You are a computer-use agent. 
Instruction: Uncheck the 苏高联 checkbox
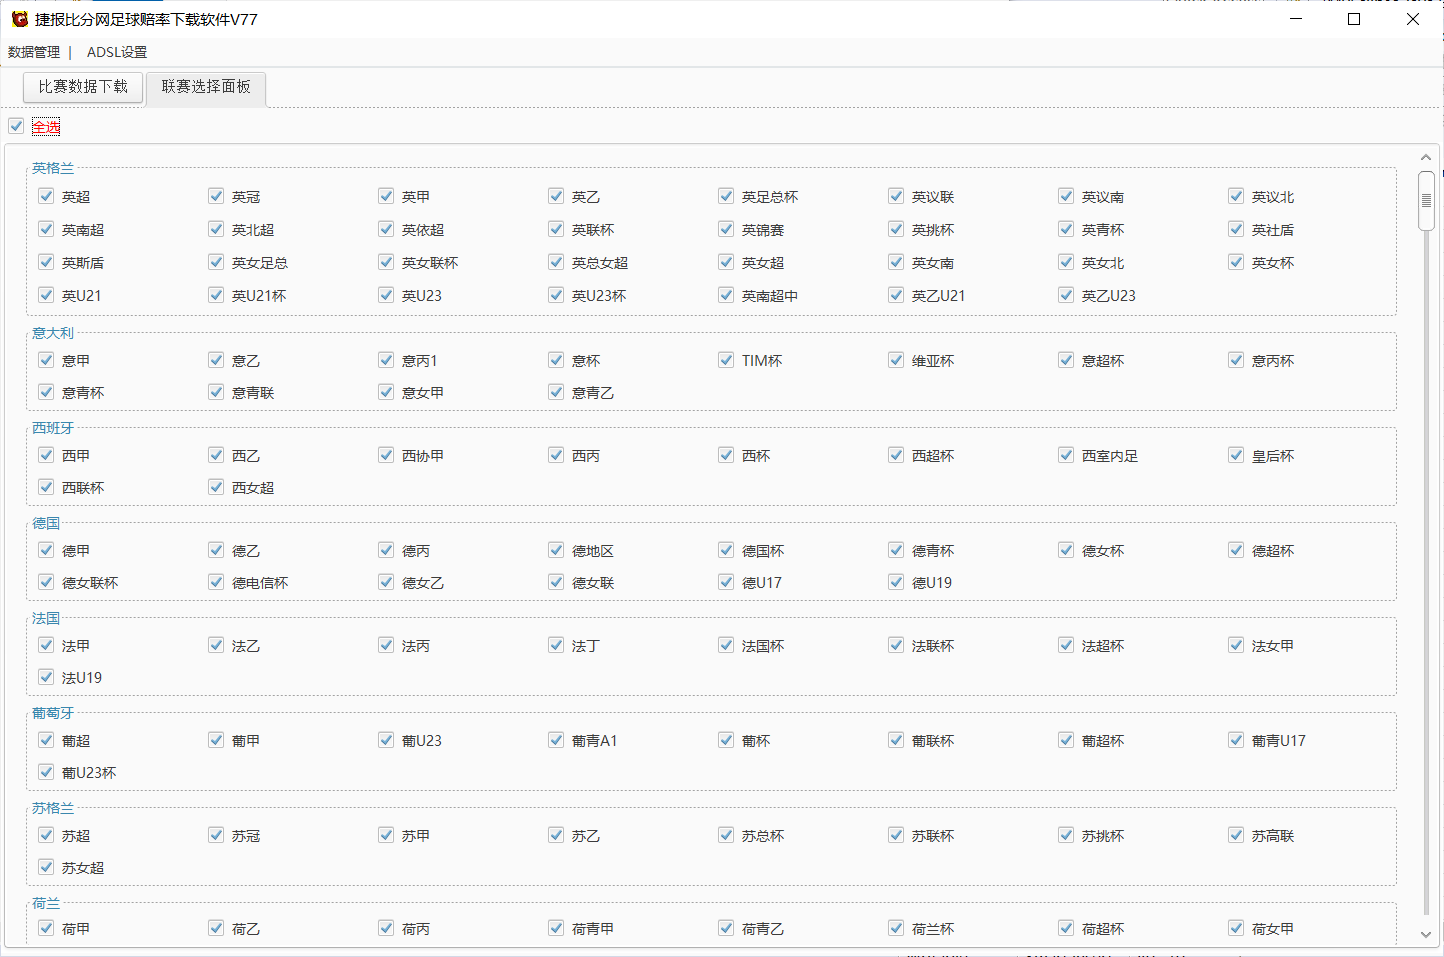[1236, 835]
